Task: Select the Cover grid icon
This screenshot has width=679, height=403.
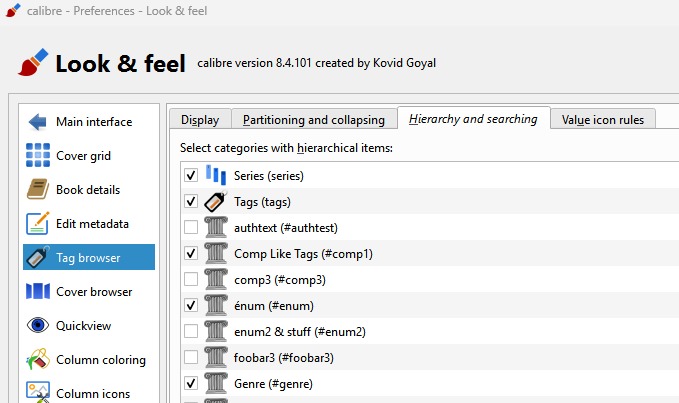Action: click(38, 156)
